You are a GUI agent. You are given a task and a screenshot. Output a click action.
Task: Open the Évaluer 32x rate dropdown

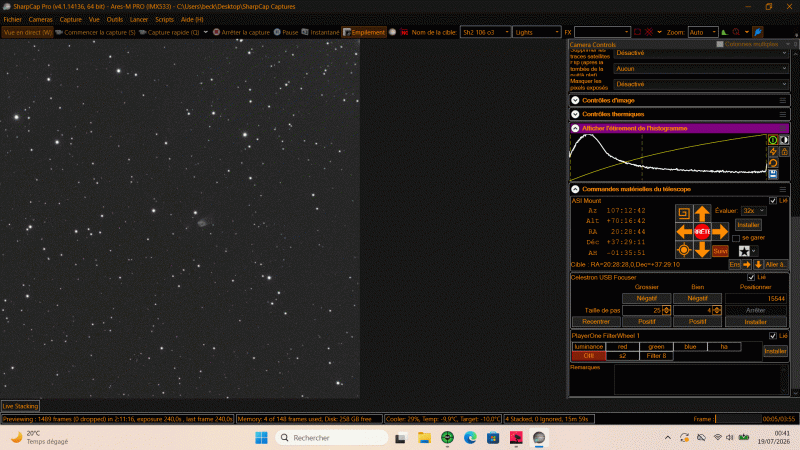point(754,211)
